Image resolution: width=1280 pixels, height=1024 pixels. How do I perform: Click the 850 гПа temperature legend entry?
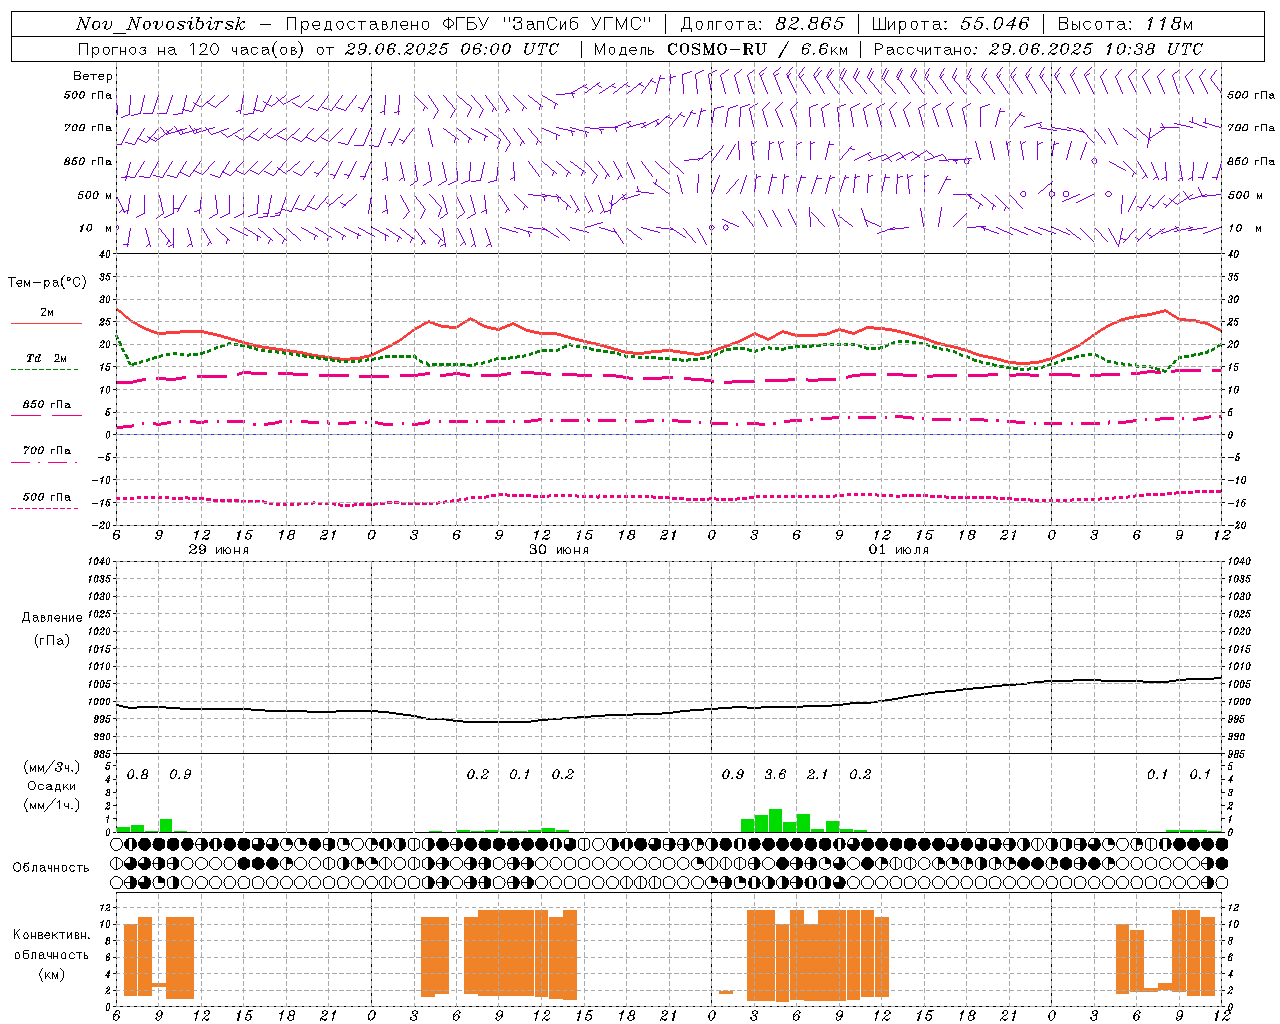point(47,405)
